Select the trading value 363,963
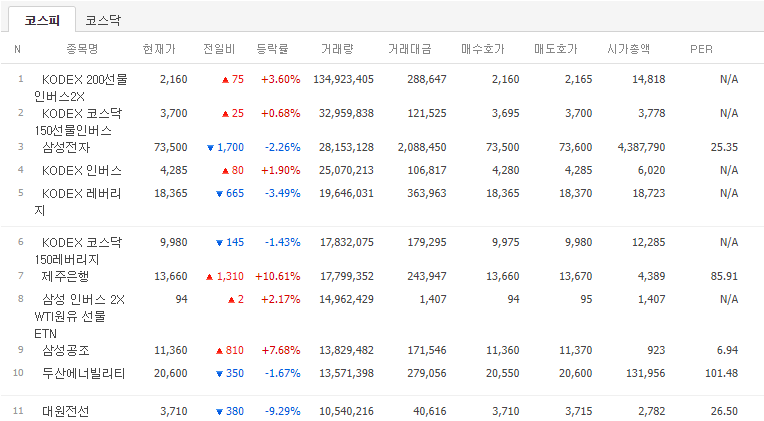Image resolution: width=764 pixels, height=421 pixels. (427, 193)
